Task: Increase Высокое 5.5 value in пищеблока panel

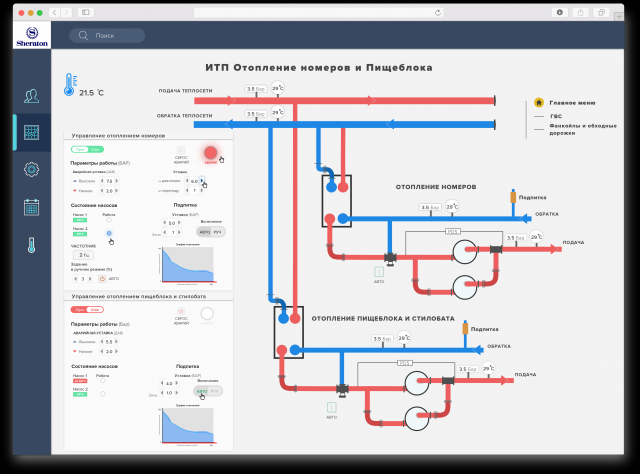Action: pyautogui.click(x=116, y=342)
